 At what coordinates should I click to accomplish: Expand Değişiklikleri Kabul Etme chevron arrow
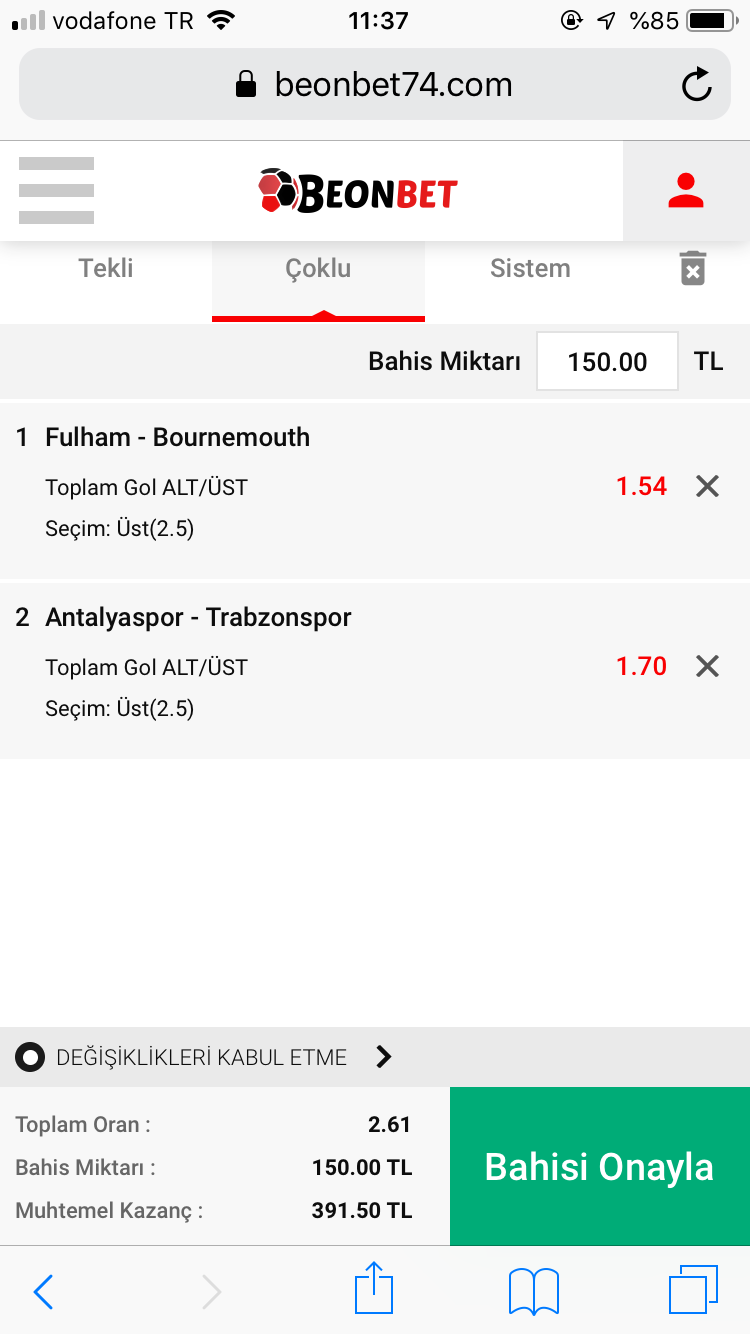pos(383,1057)
